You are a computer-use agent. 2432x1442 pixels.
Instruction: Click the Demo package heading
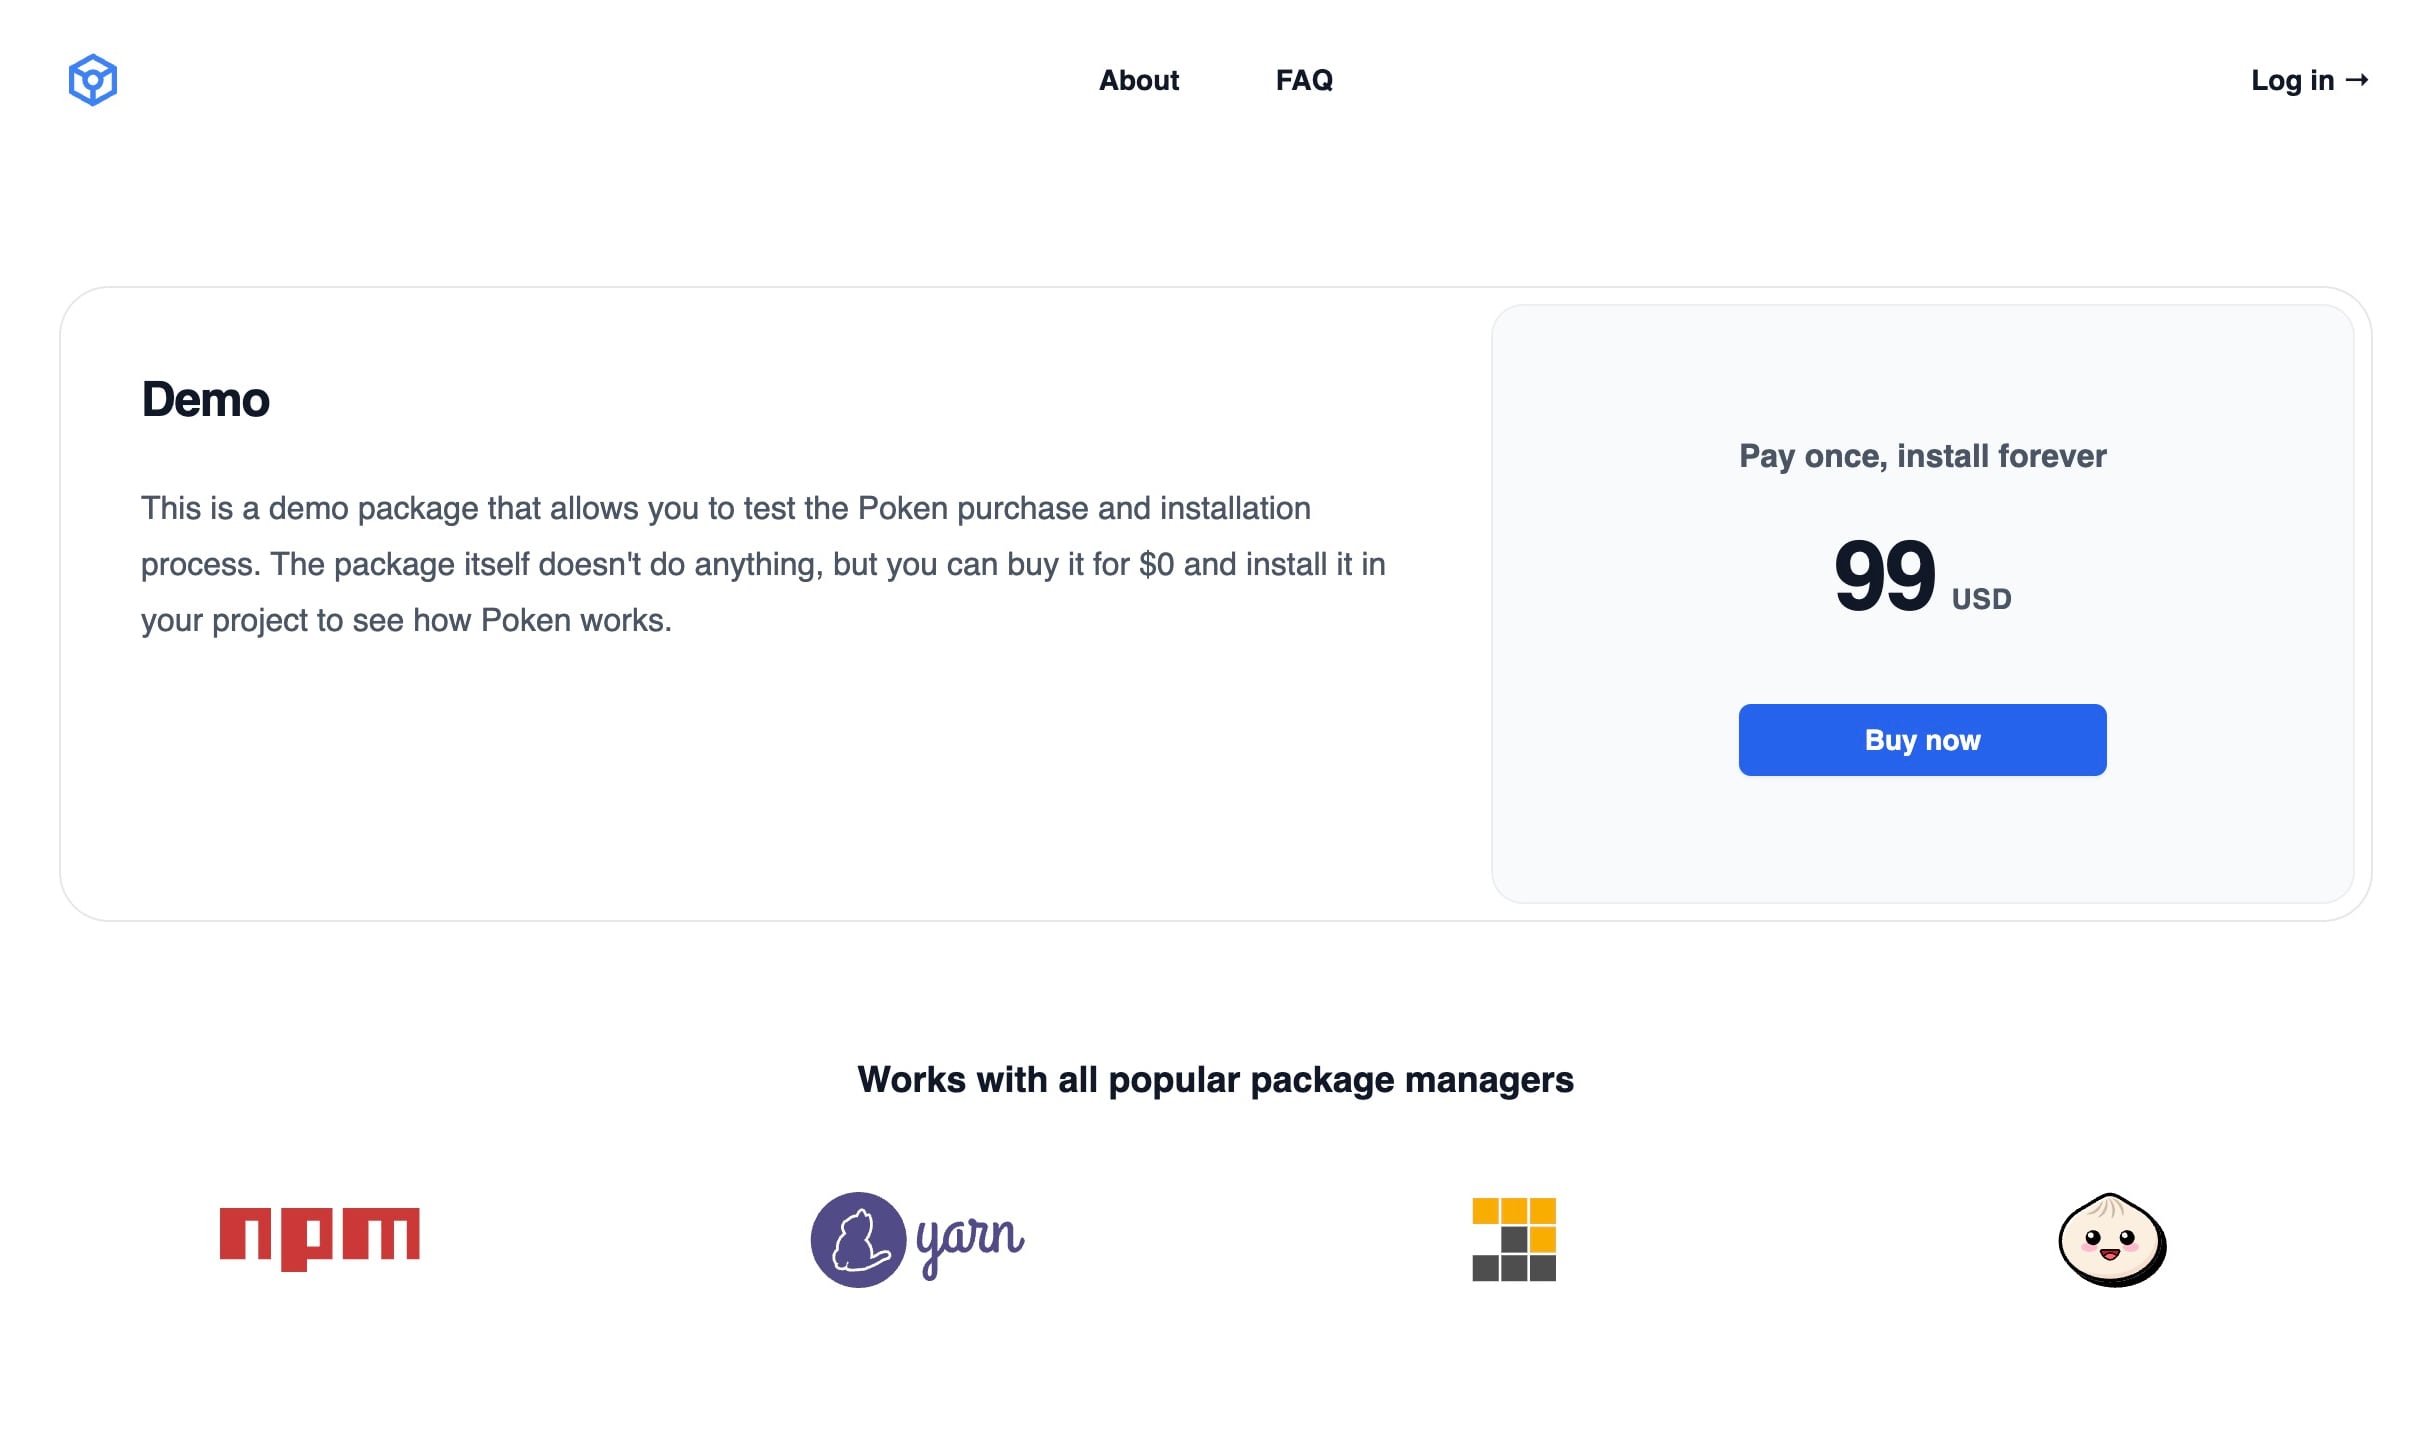(205, 400)
